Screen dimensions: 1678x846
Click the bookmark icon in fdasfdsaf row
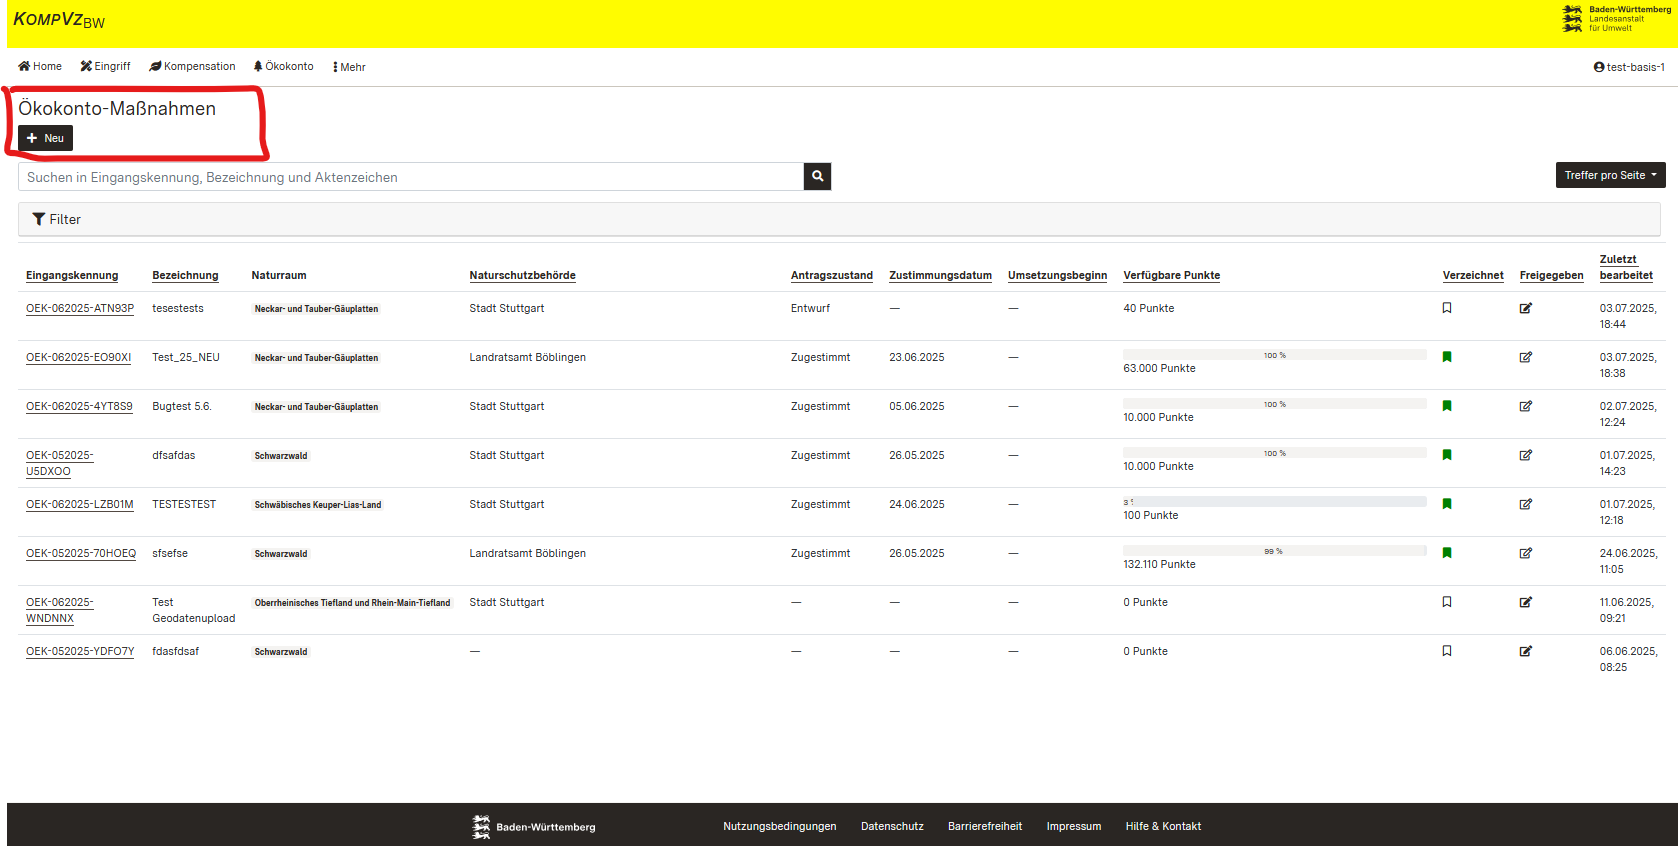click(1446, 651)
